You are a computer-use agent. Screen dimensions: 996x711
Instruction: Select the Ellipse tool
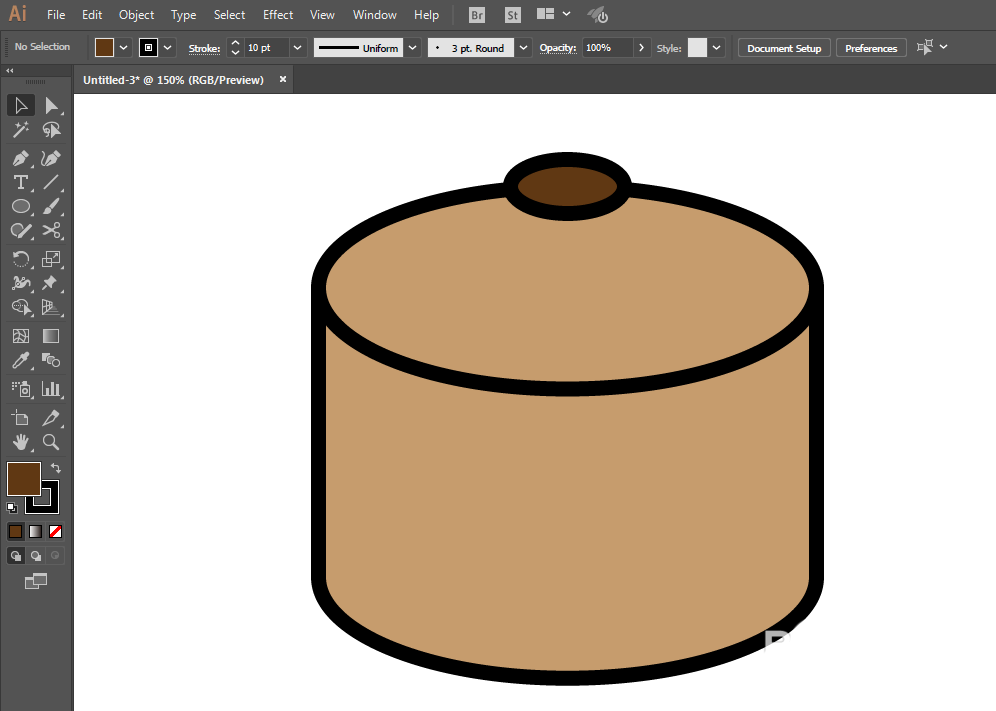(x=20, y=207)
